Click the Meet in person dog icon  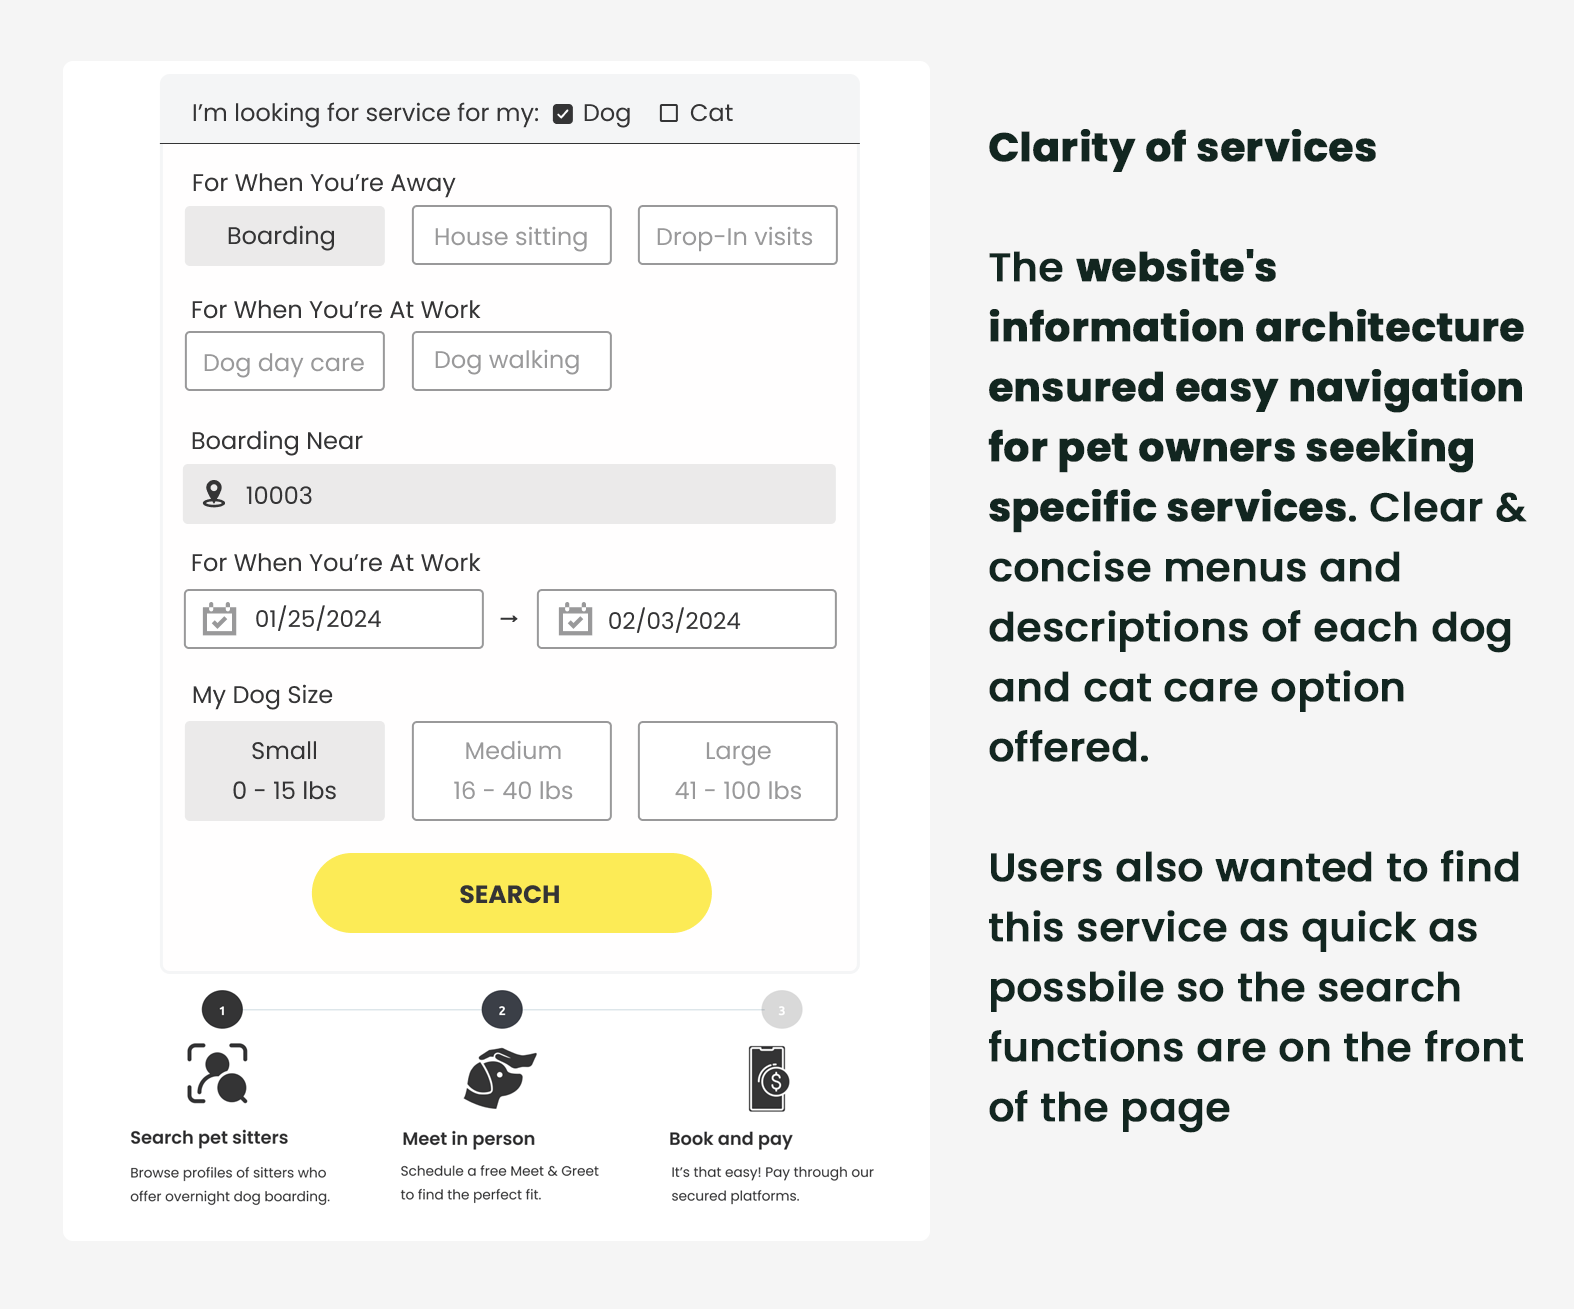(499, 1077)
